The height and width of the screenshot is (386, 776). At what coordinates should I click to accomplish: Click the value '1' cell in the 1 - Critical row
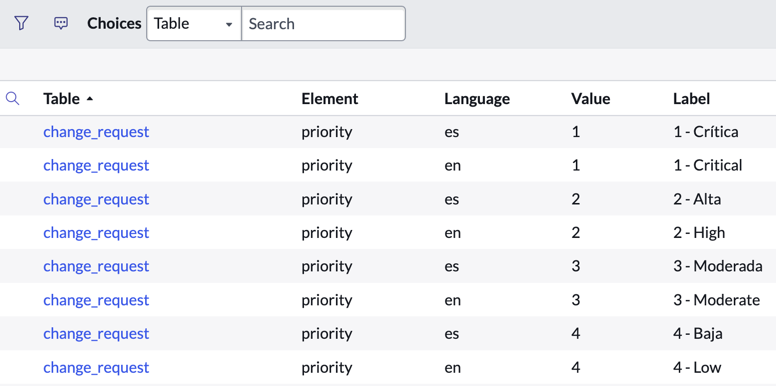[575, 165]
